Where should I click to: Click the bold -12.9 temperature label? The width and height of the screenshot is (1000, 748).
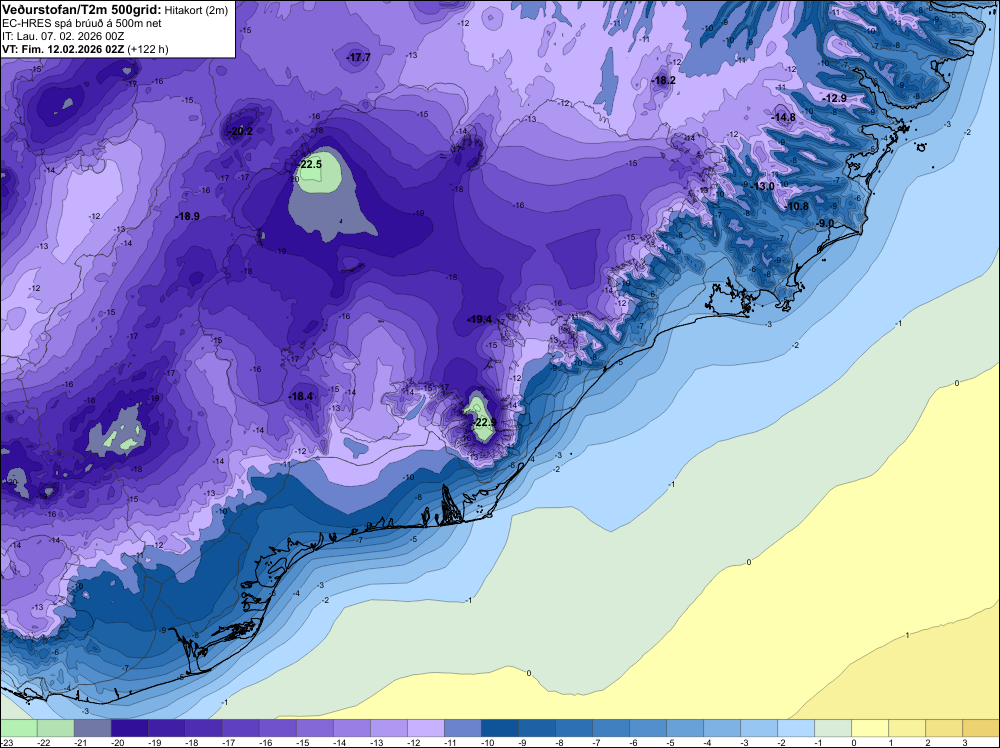(835, 98)
